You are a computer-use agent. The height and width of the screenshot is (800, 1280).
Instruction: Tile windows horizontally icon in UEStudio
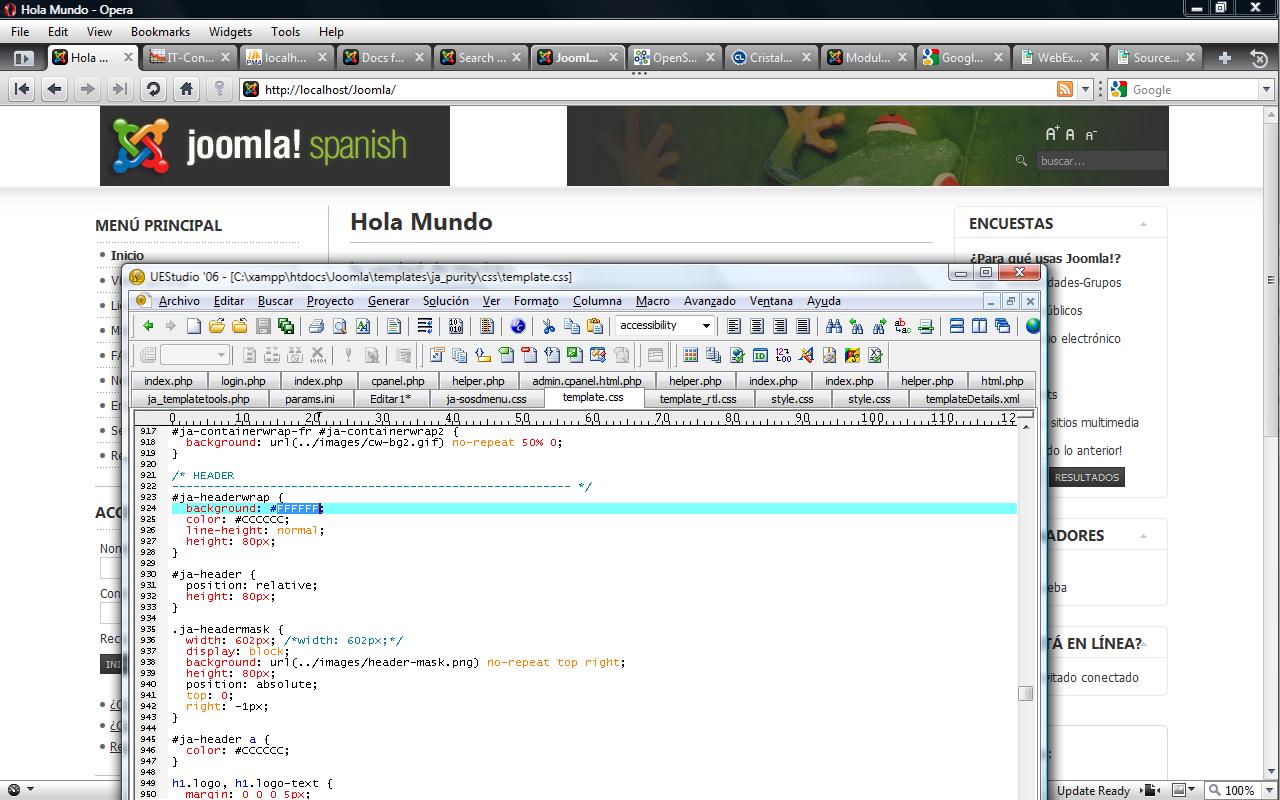pos(956,326)
